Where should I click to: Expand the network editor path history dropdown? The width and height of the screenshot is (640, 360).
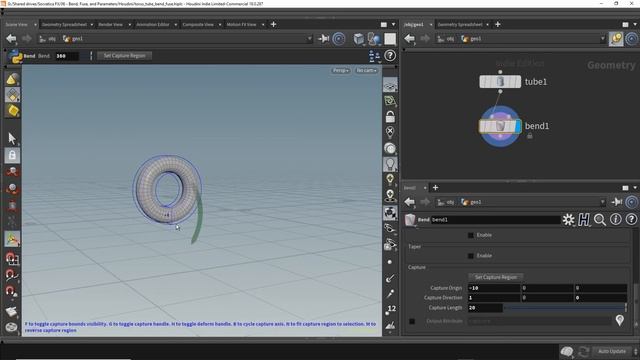pos(603,39)
